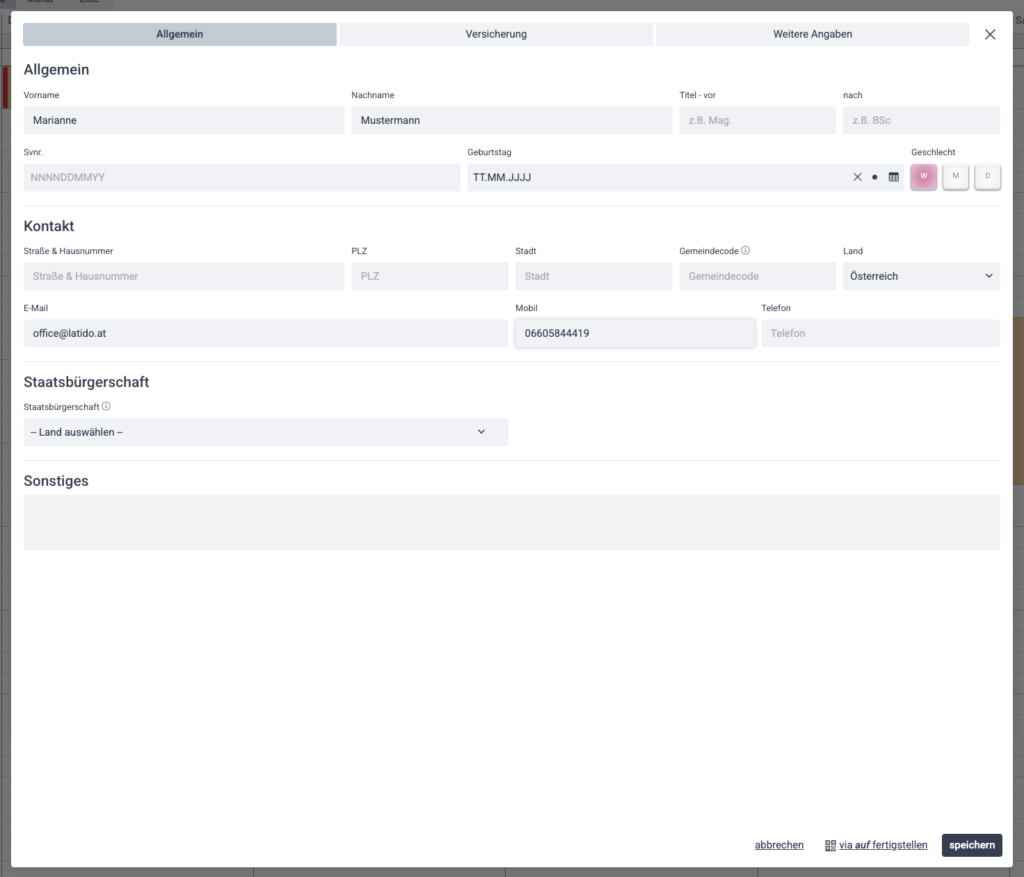Image resolution: width=1024 pixels, height=877 pixels.
Task: Focus the Svnr. input field
Action: point(241,177)
